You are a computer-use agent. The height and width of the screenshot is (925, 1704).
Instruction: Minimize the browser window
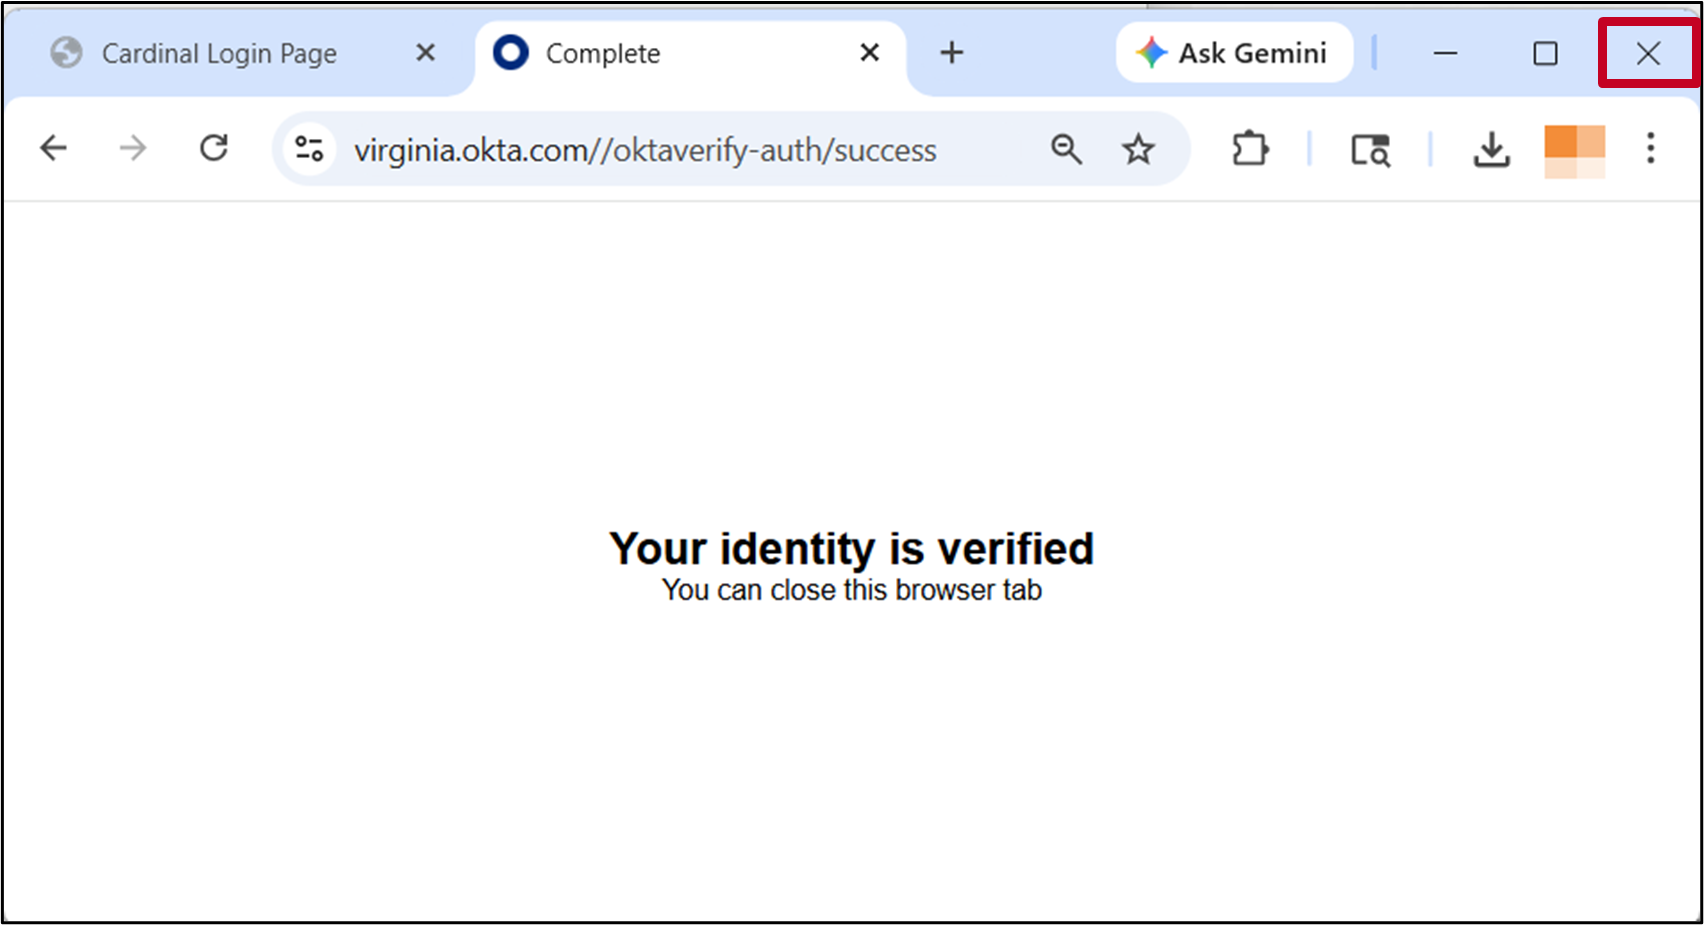pos(1446,53)
